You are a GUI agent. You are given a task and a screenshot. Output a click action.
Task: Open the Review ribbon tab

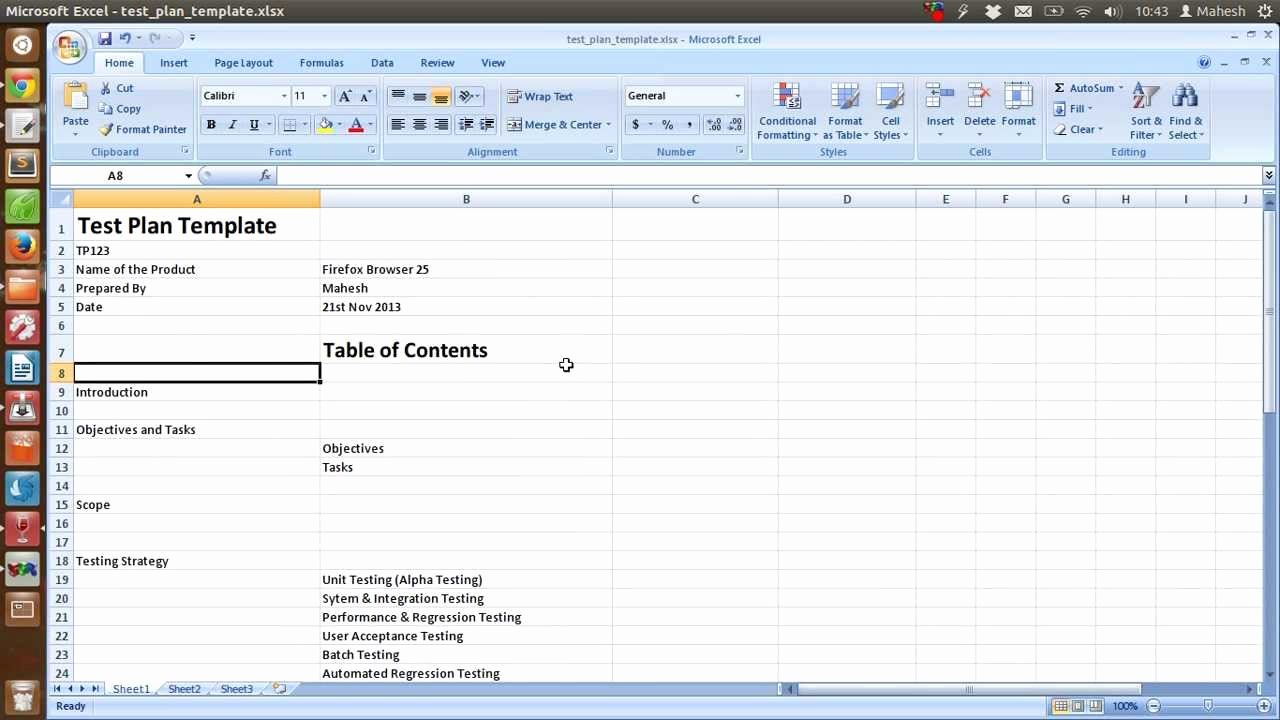pos(437,62)
